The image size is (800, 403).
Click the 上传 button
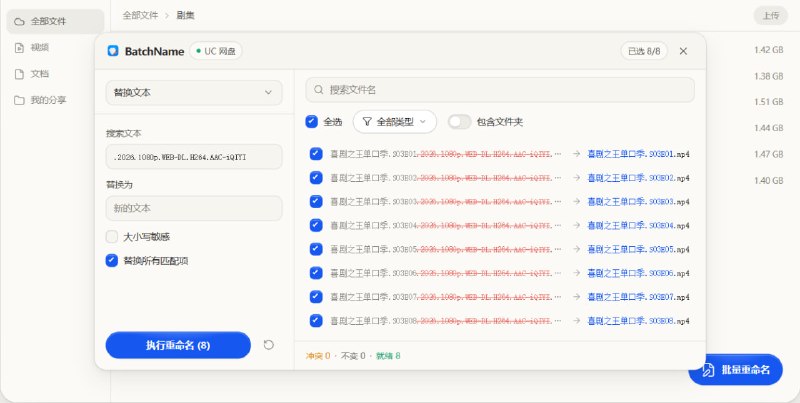click(770, 15)
